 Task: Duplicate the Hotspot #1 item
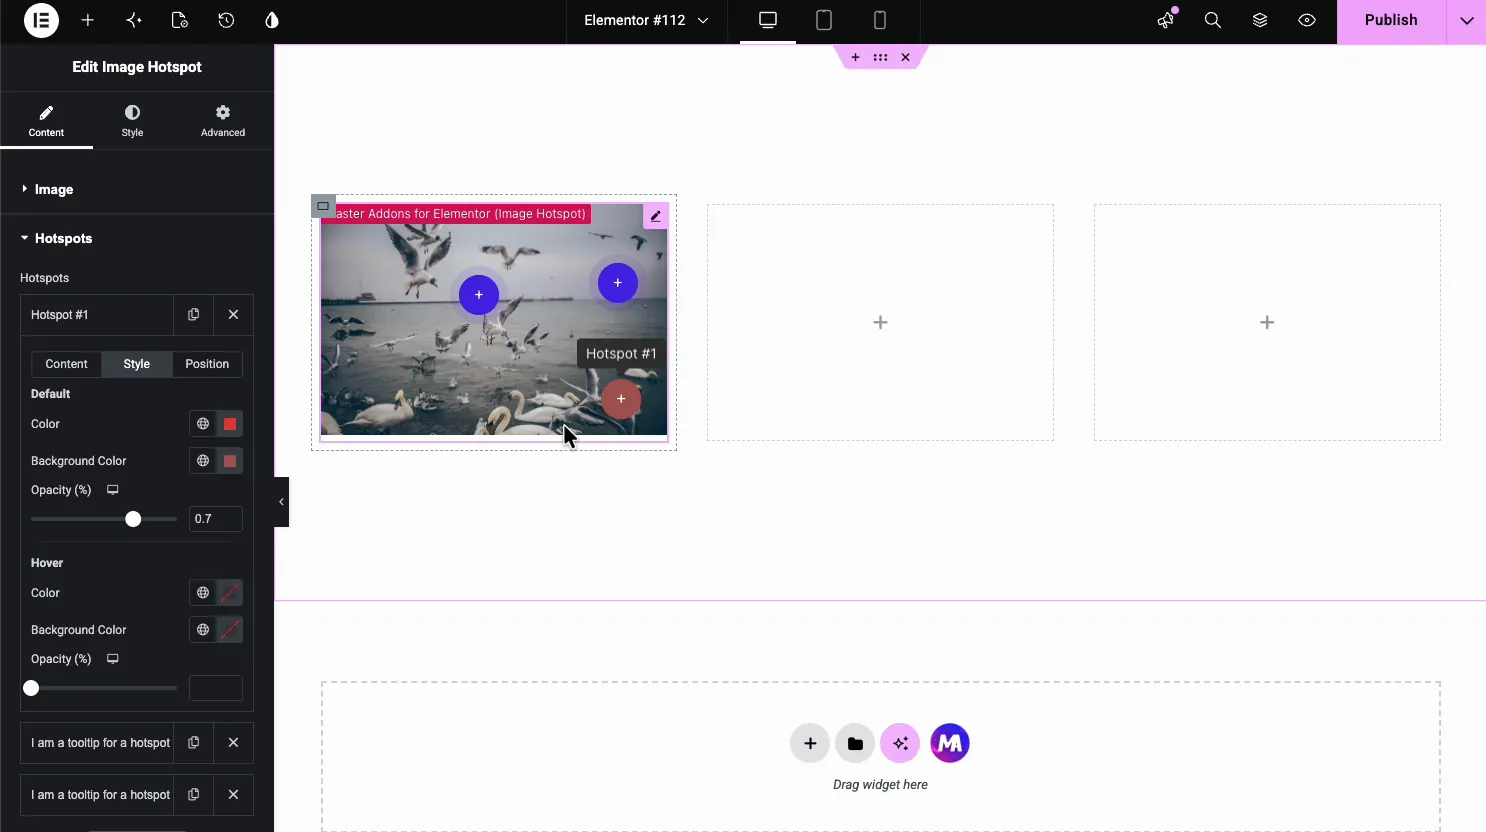[193, 314]
